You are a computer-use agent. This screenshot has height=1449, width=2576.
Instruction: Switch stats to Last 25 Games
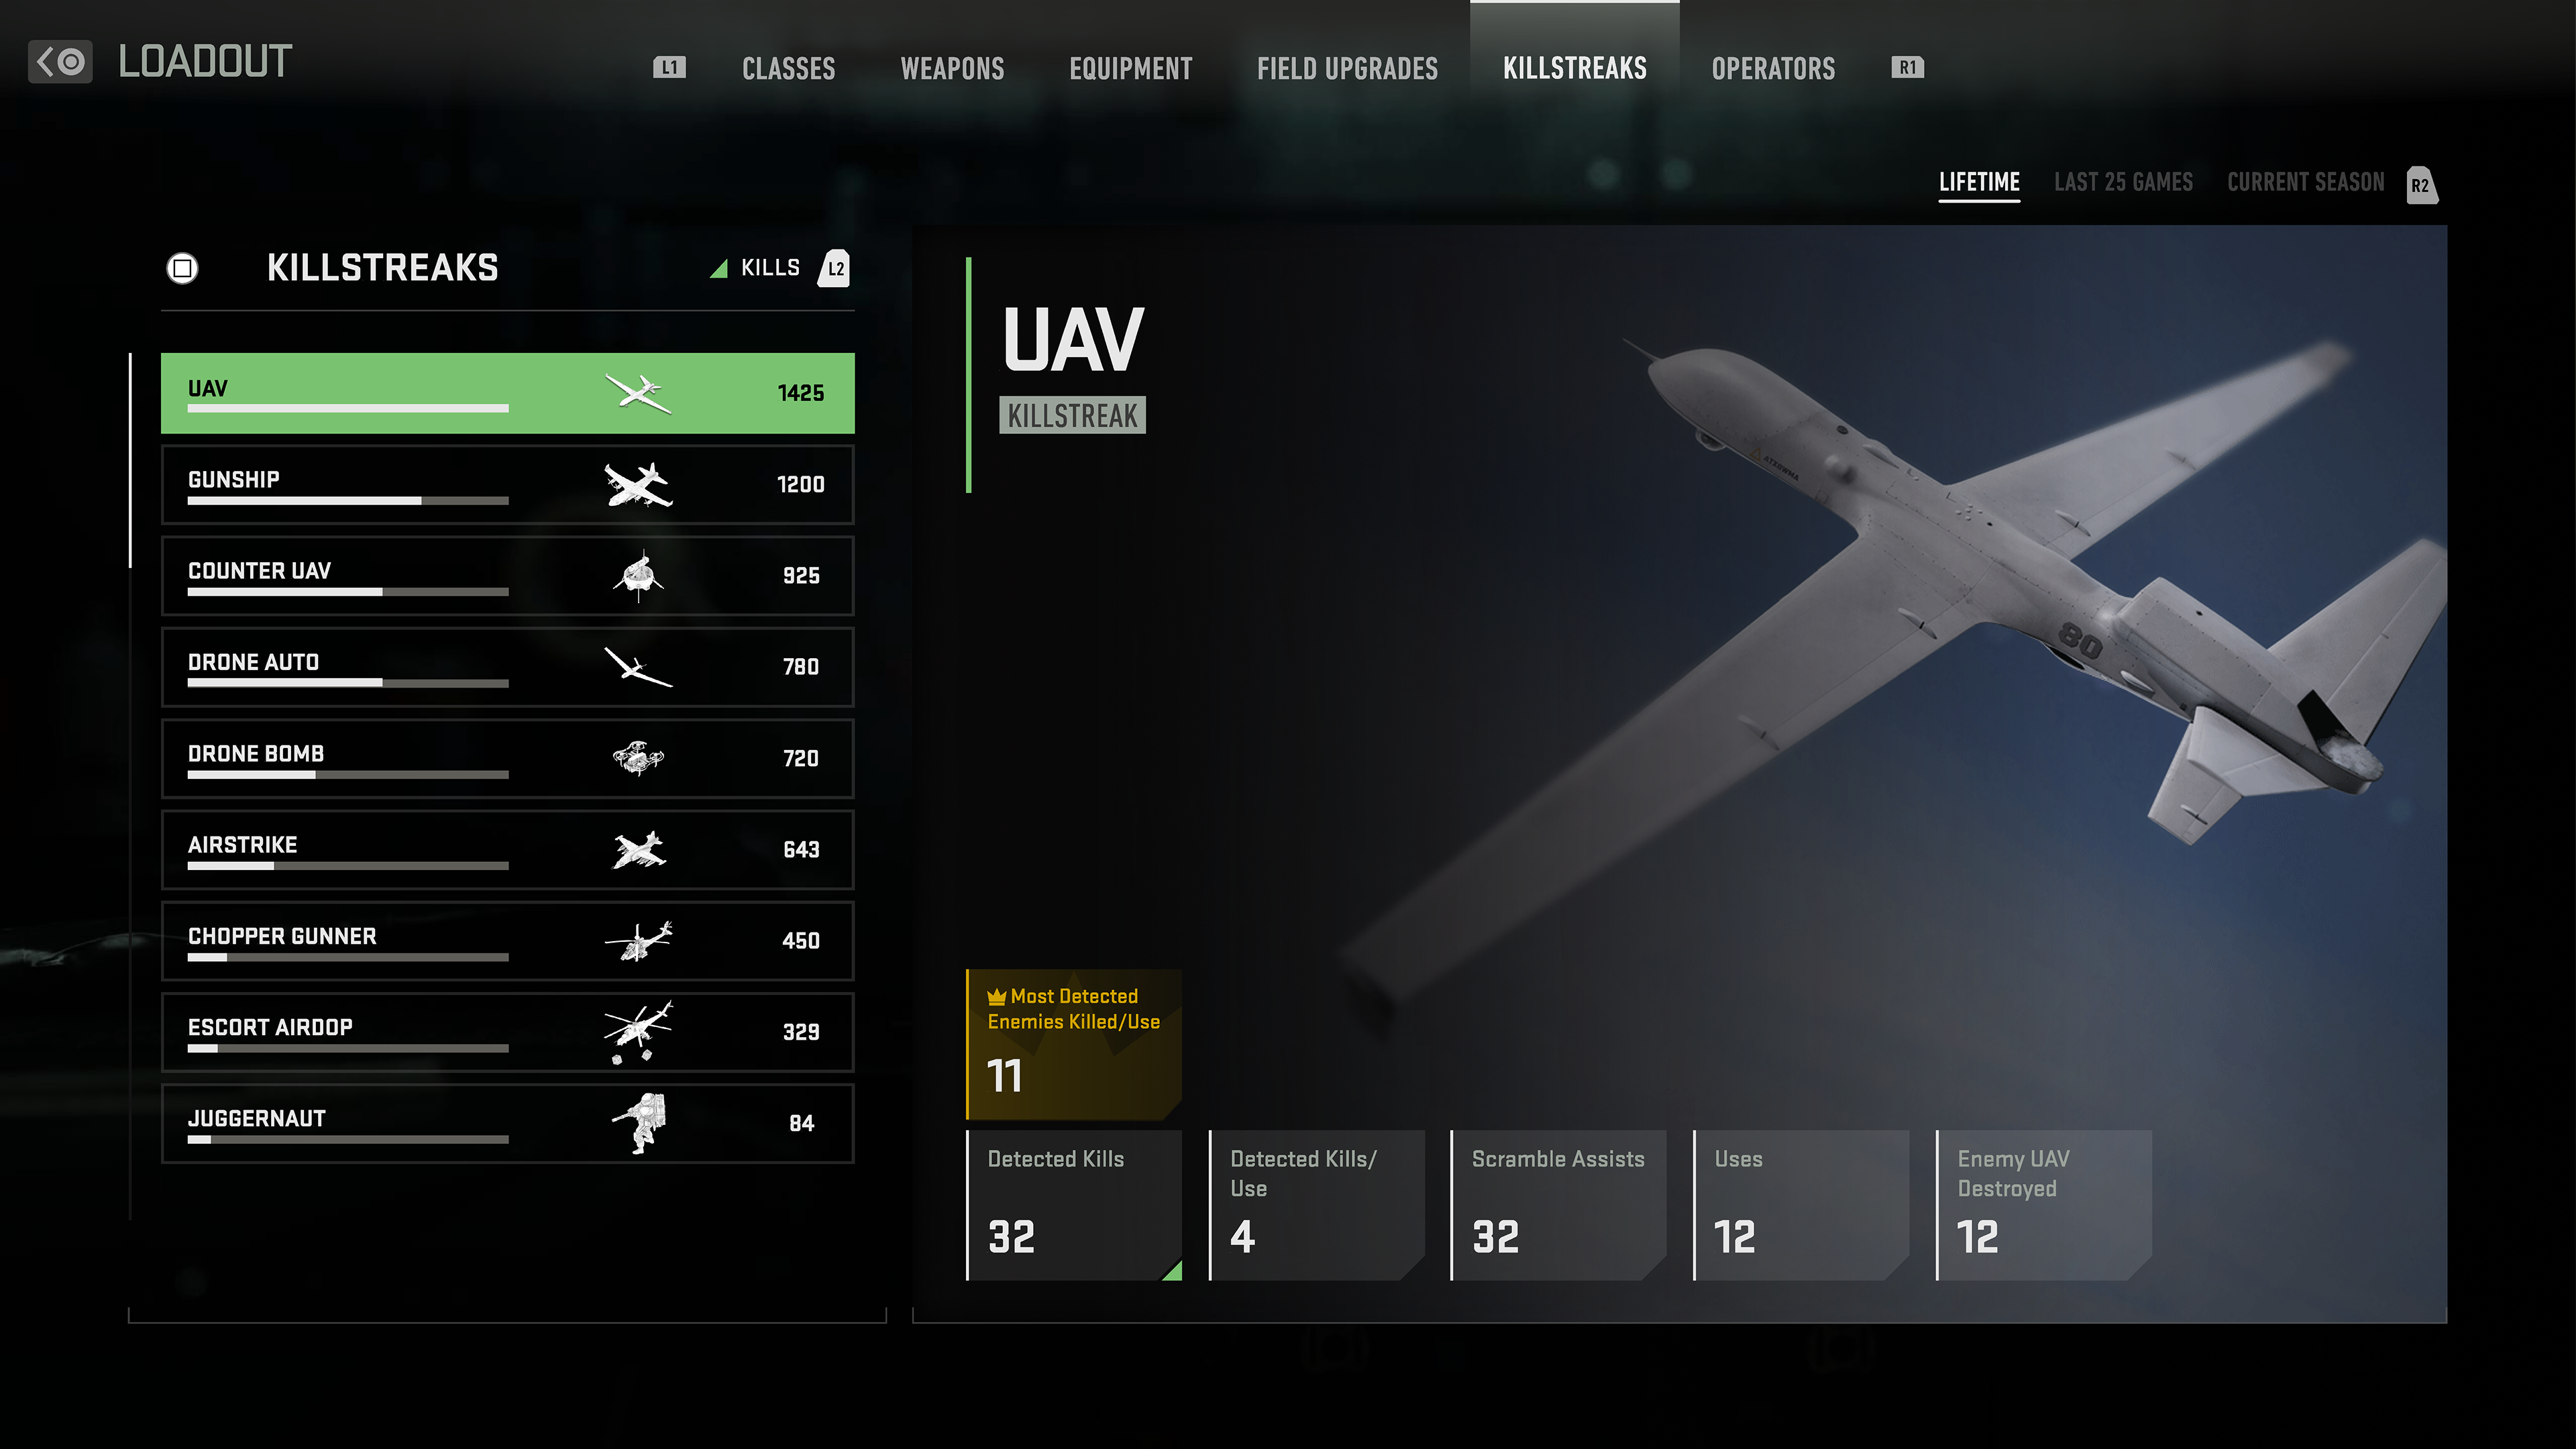2123,182
